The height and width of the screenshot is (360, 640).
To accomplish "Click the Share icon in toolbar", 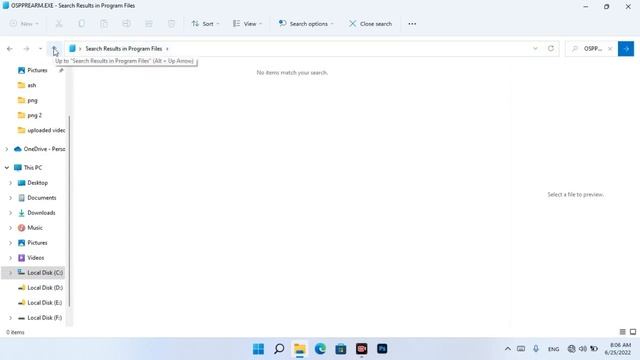I will pos(149,24).
